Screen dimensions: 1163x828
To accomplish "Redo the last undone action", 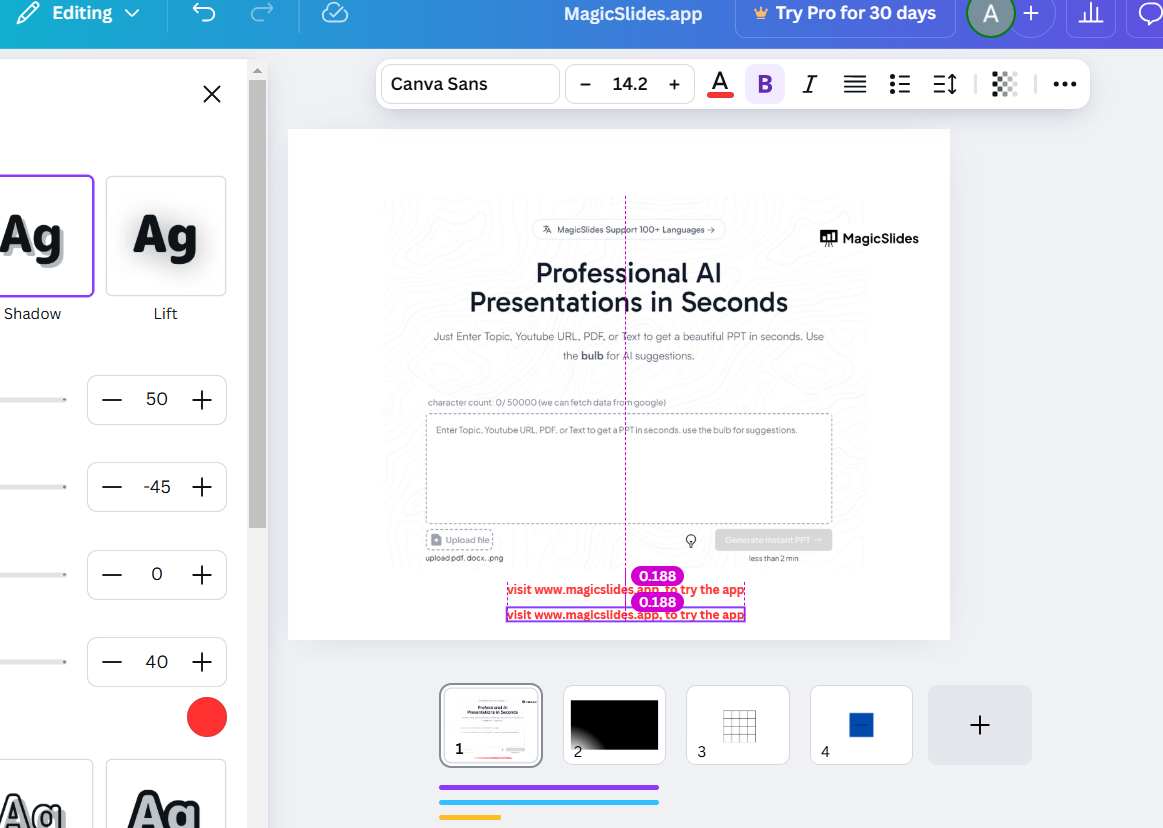I will click(x=262, y=13).
